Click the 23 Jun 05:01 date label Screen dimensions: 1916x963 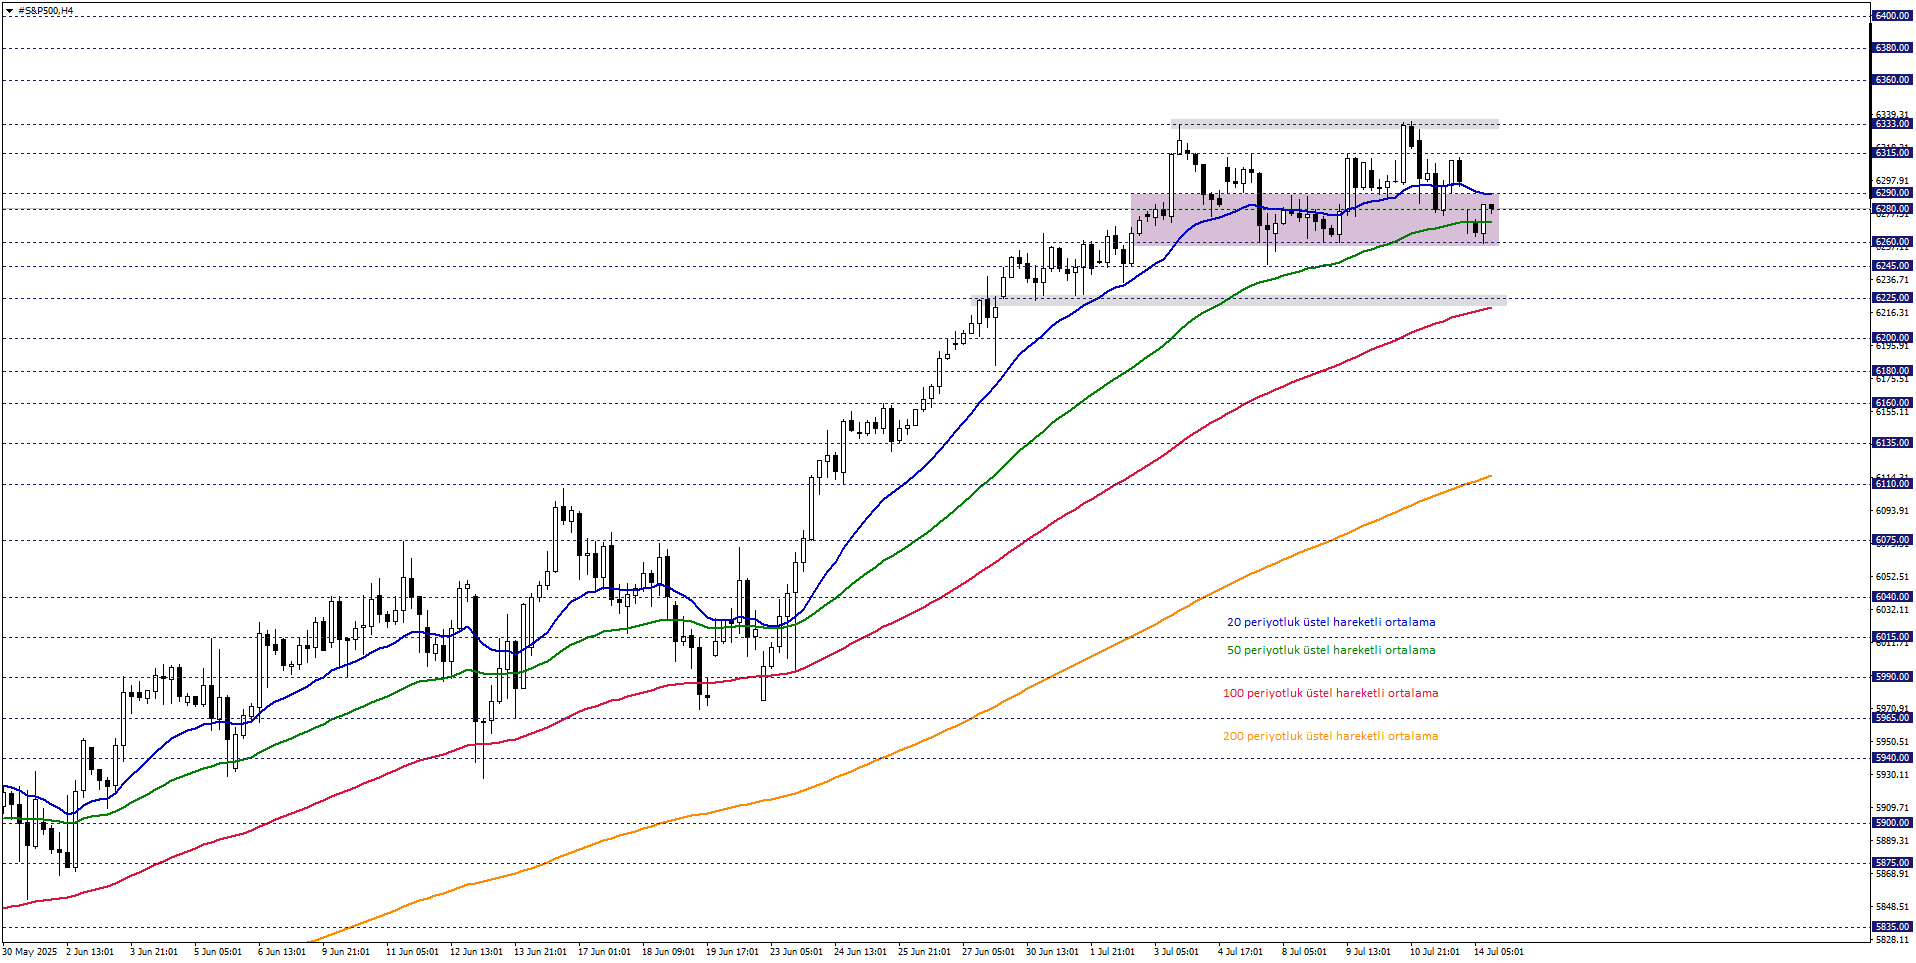[796, 952]
